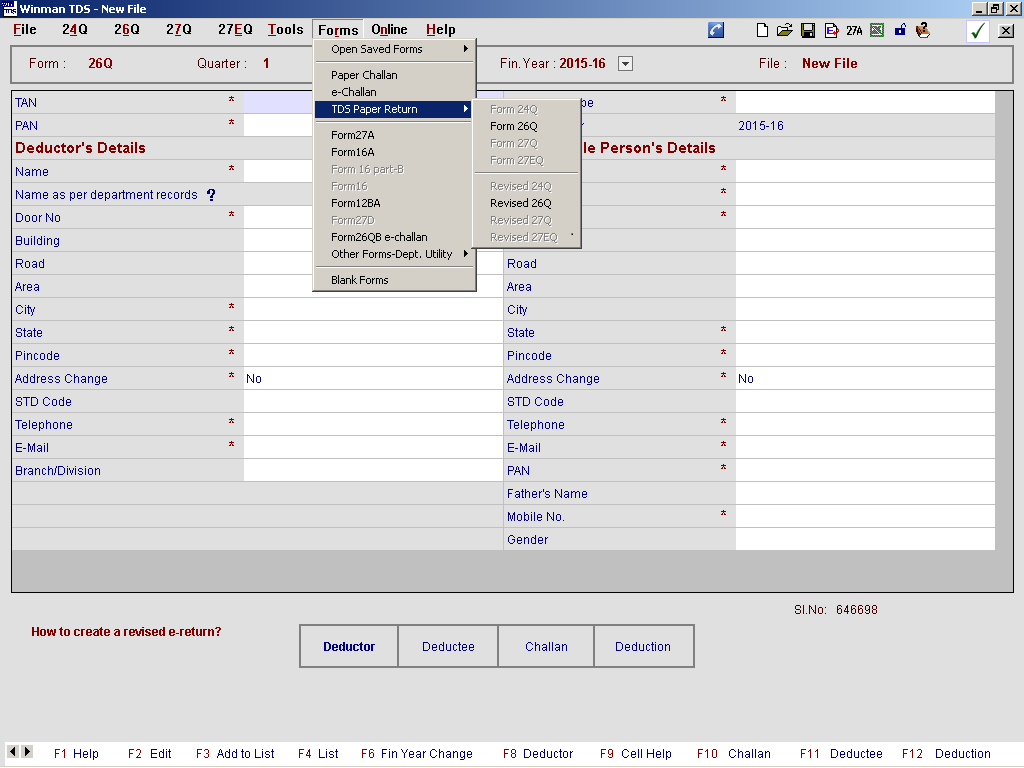Click the blue padlock icon
Screen dimensions: 1024x768
coord(900,31)
